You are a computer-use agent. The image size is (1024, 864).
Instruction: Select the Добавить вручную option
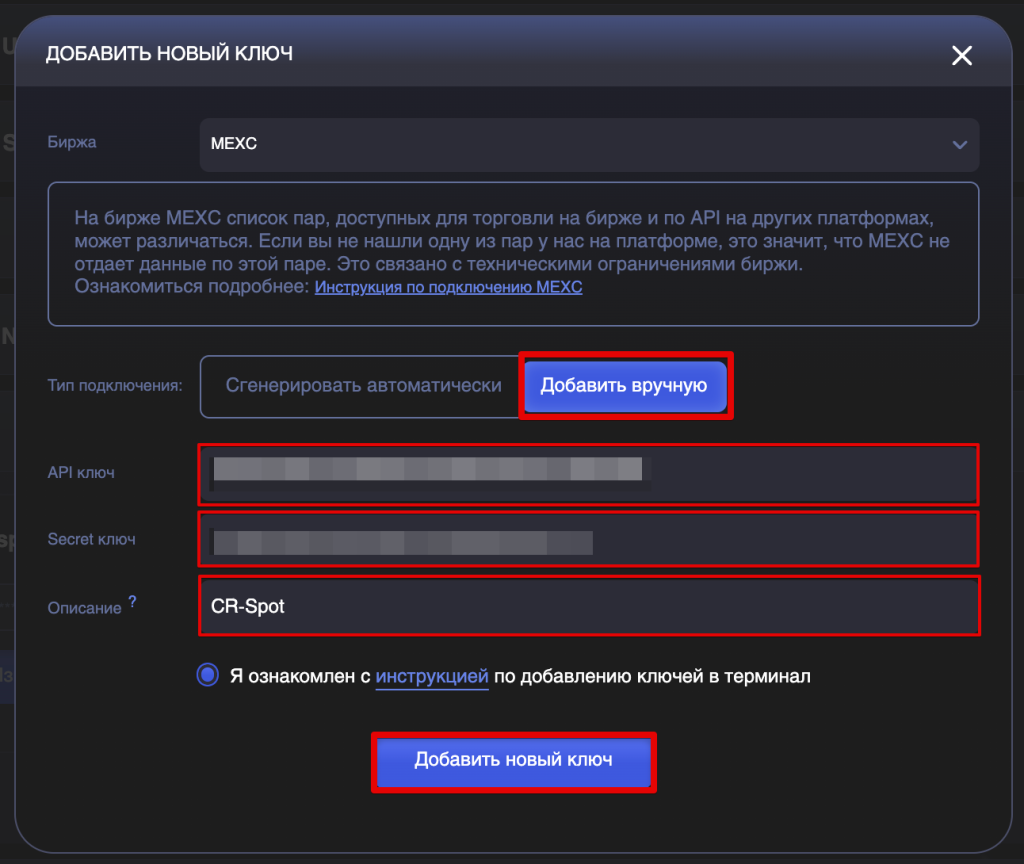(624, 385)
